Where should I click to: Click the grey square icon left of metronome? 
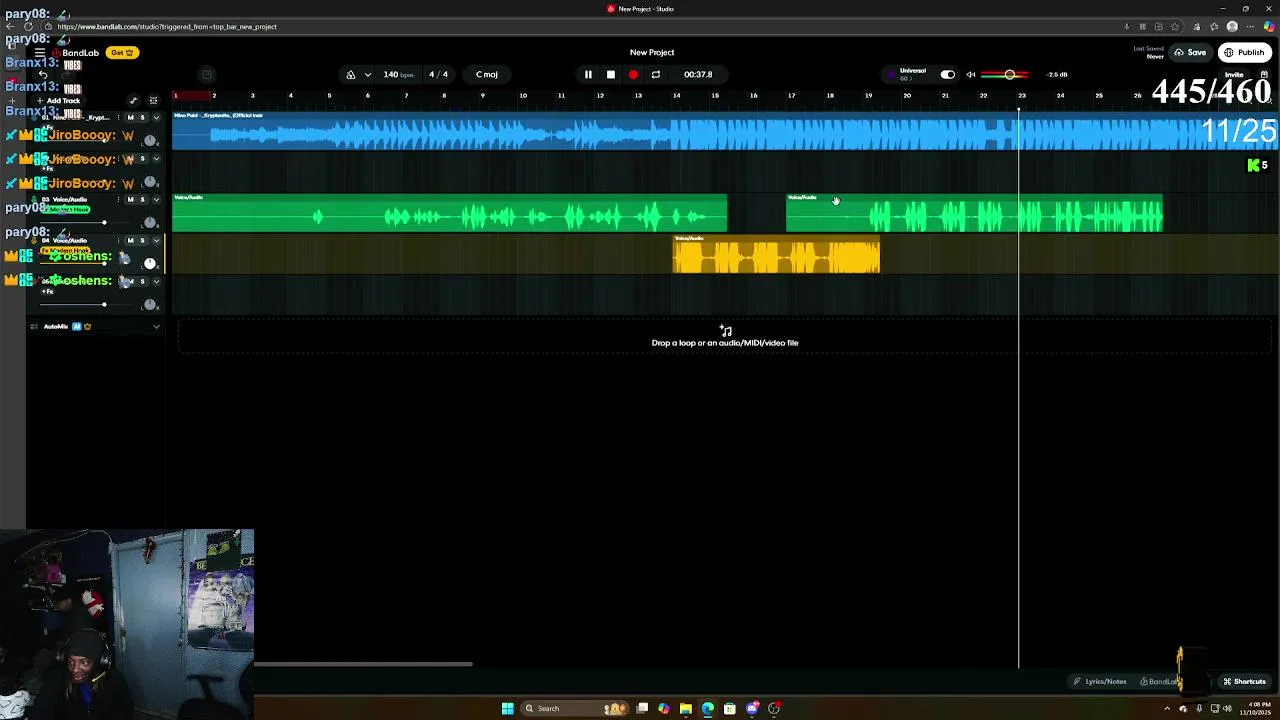[x=207, y=74]
